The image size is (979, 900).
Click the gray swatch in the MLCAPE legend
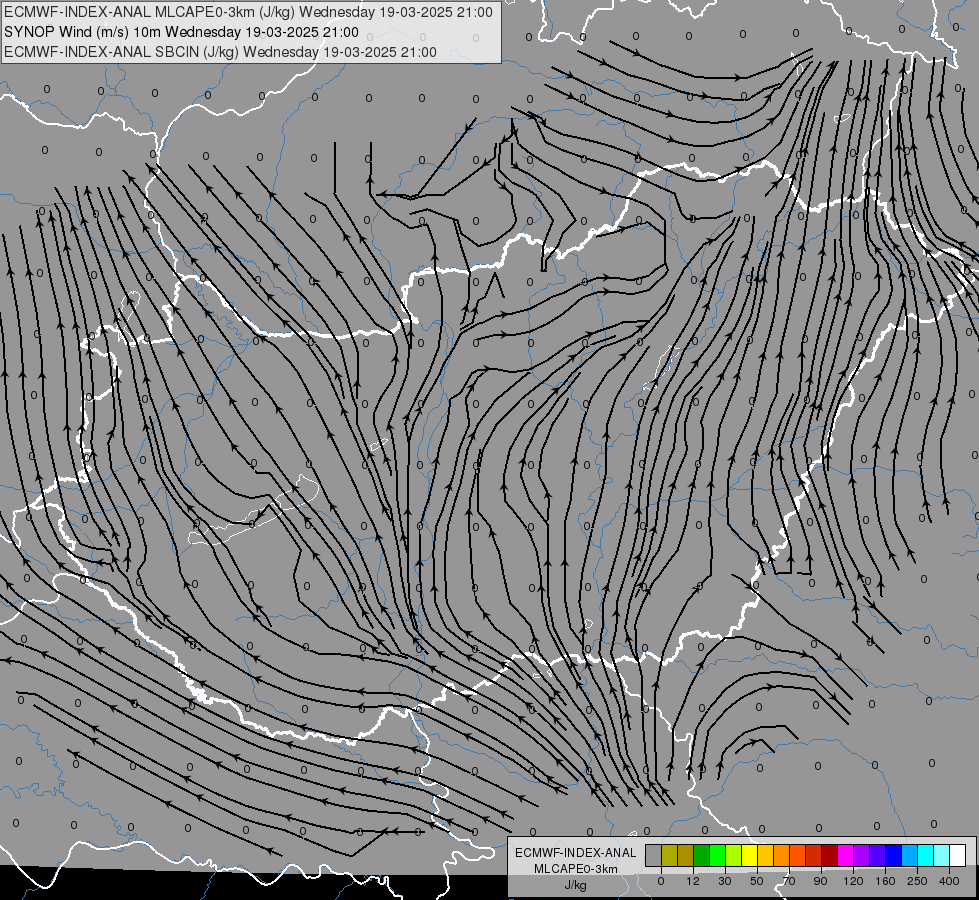654,855
